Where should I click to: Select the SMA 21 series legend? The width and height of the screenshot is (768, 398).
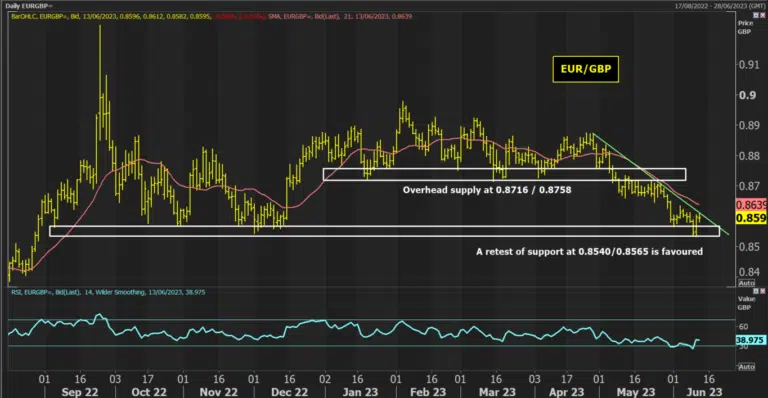[x=340, y=16]
